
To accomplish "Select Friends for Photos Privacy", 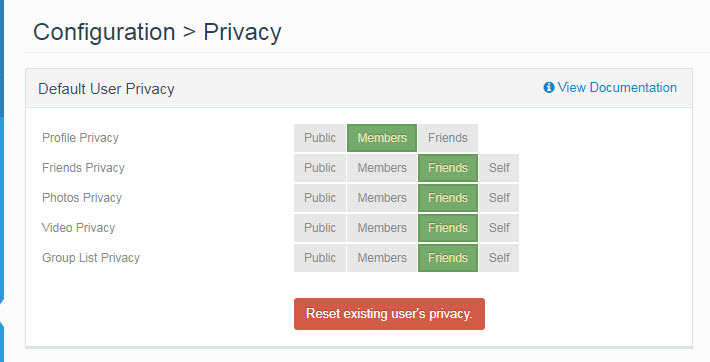I will (448, 198).
